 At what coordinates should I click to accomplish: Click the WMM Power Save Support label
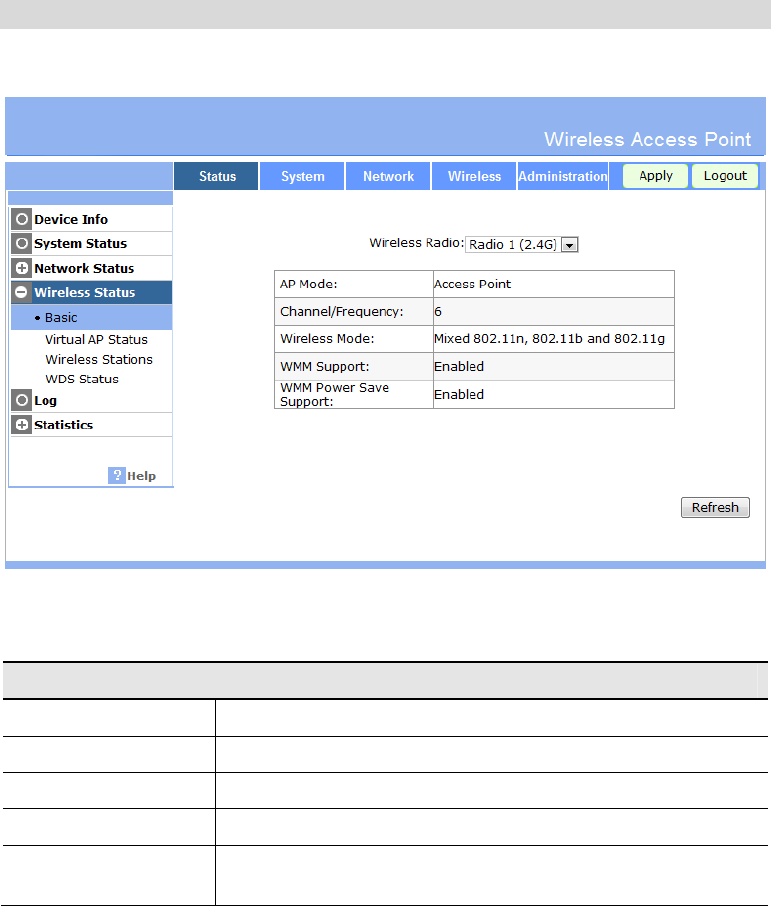coord(334,395)
